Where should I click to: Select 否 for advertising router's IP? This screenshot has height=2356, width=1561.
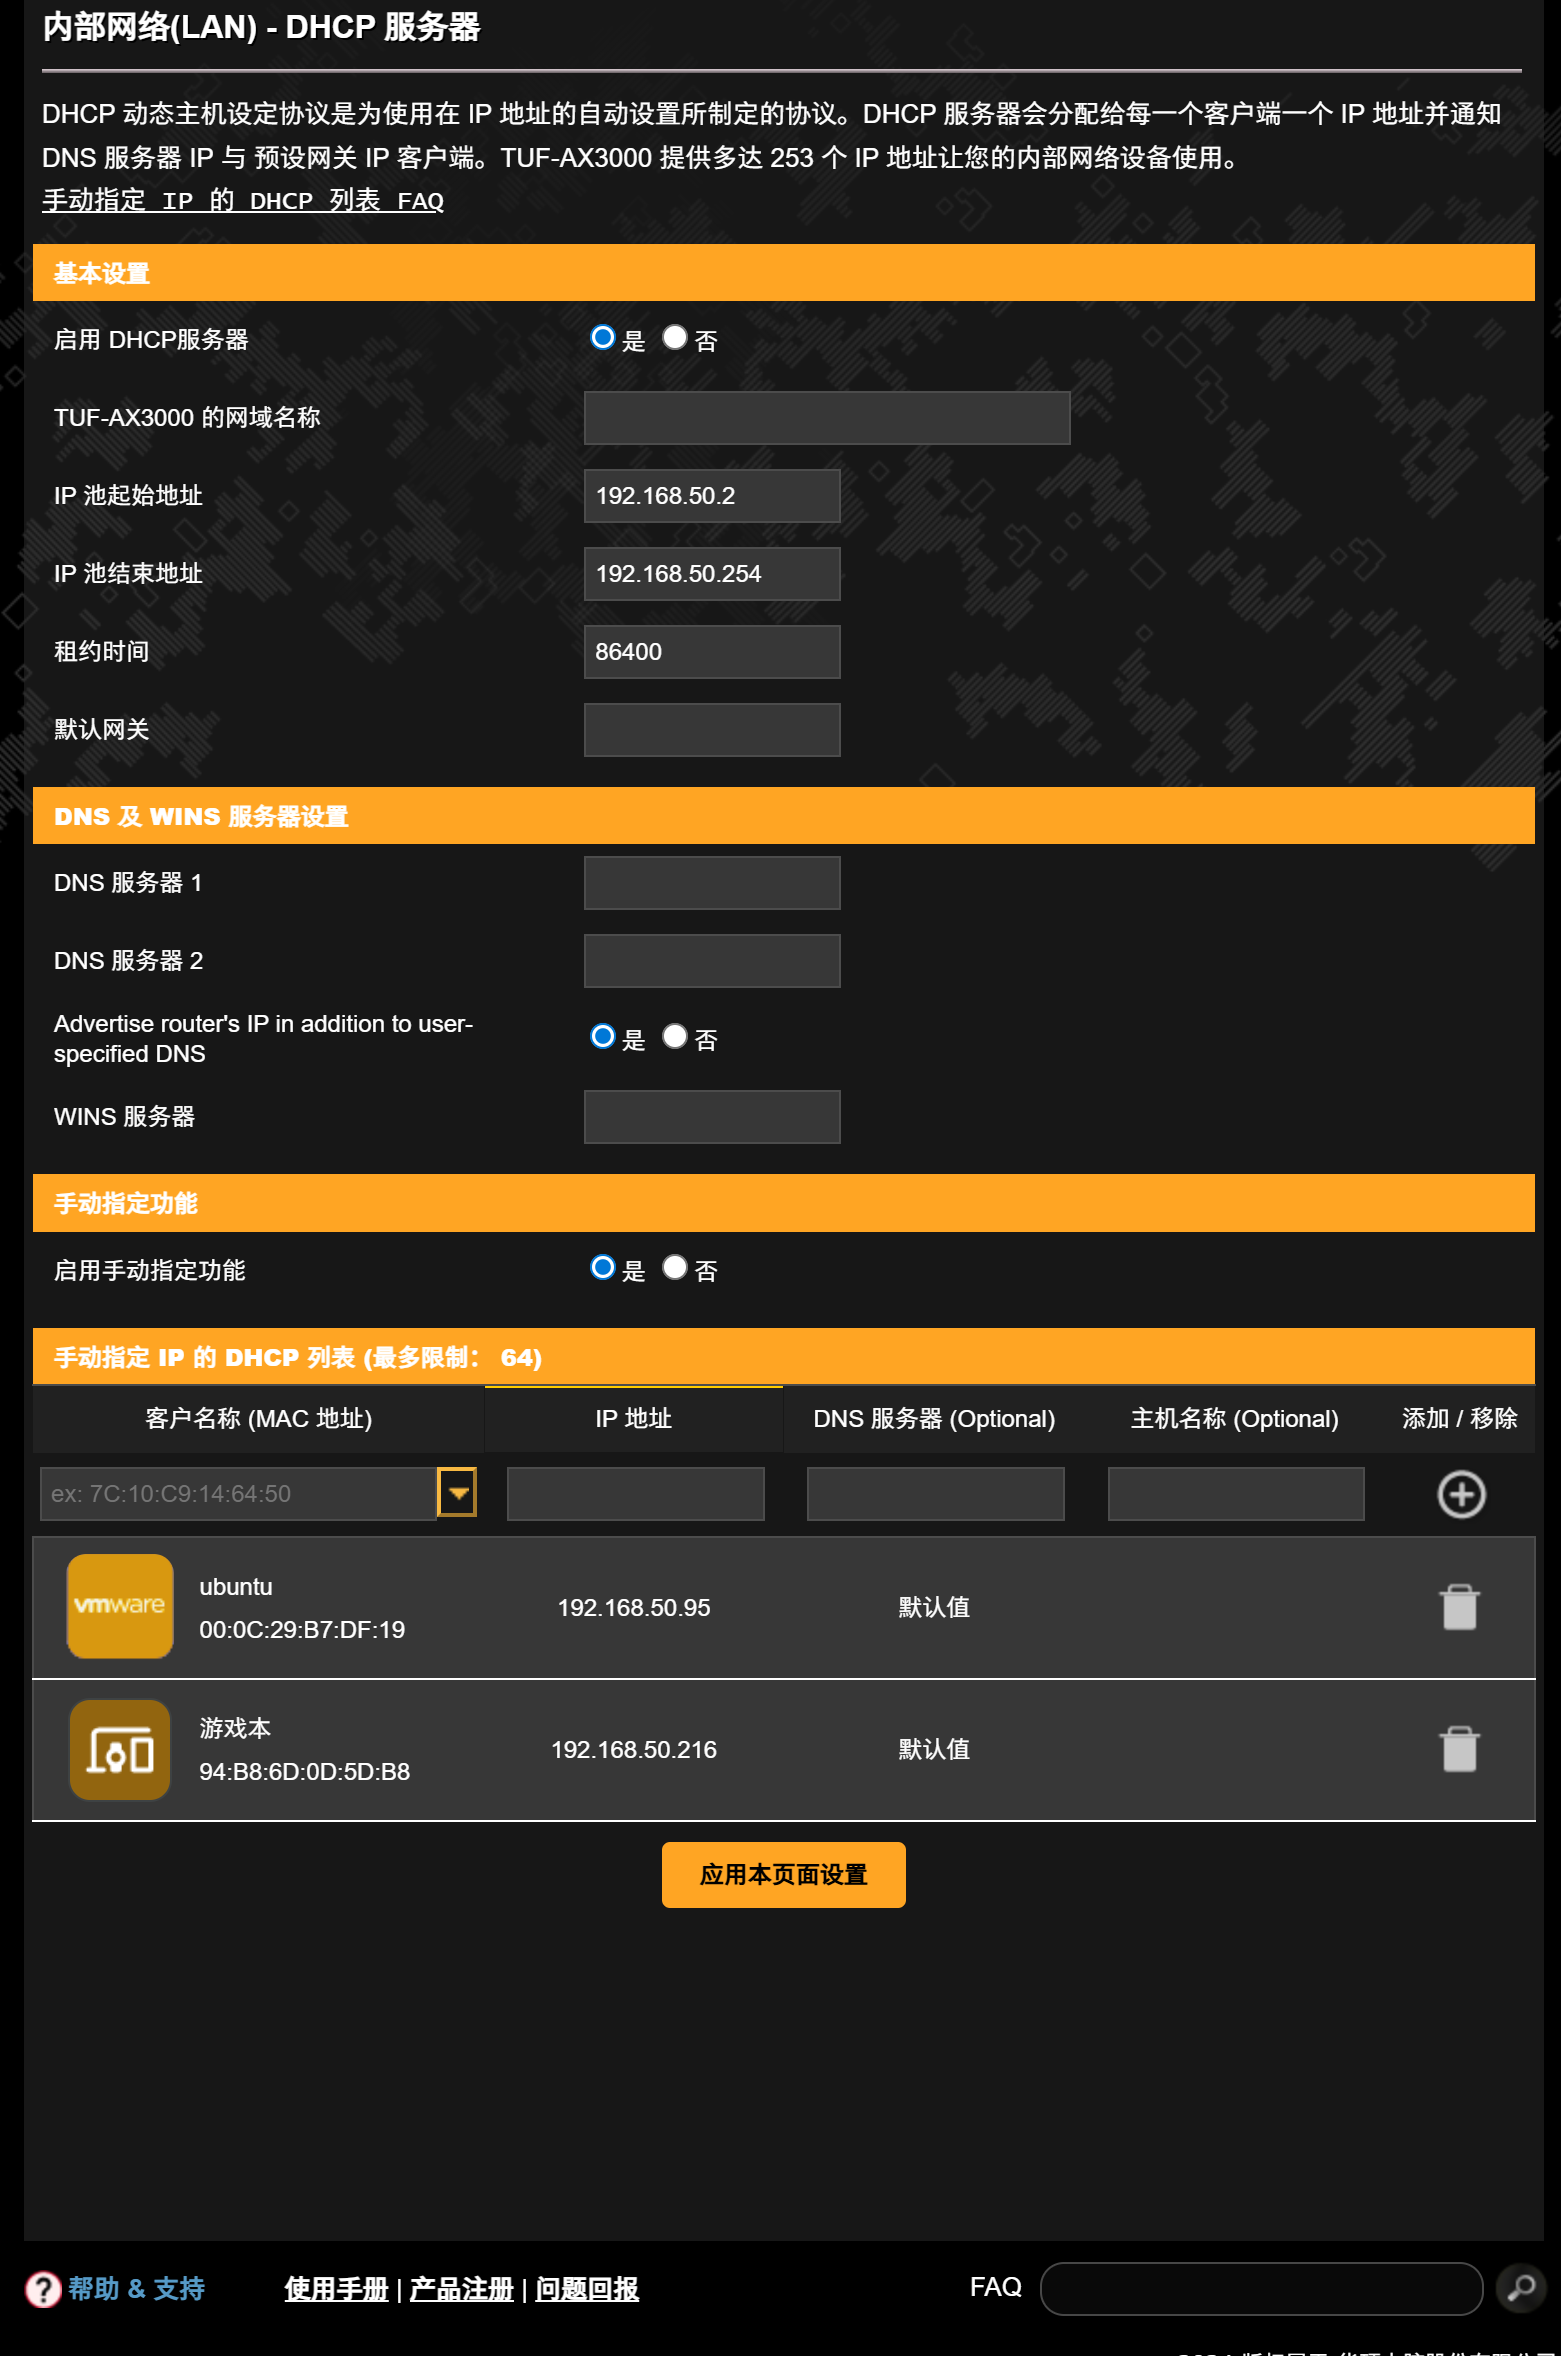click(x=675, y=1036)
